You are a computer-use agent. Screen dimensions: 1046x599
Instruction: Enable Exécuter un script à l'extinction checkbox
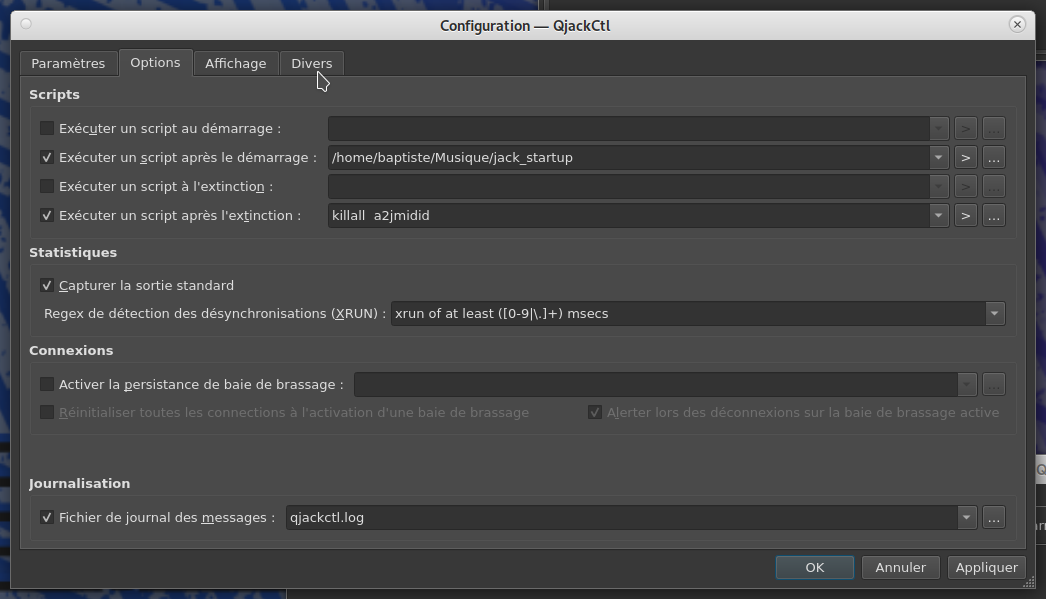(47, 186)
